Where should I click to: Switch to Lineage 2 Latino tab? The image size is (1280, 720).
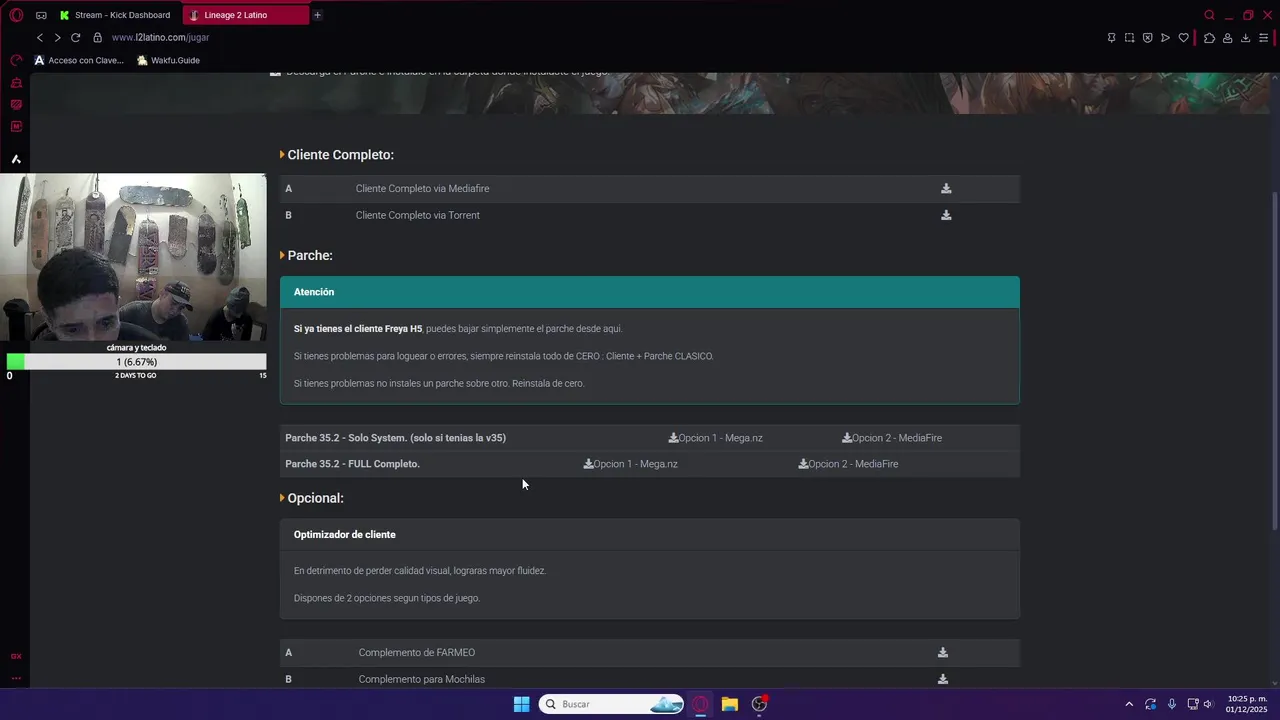coord(245,15)
